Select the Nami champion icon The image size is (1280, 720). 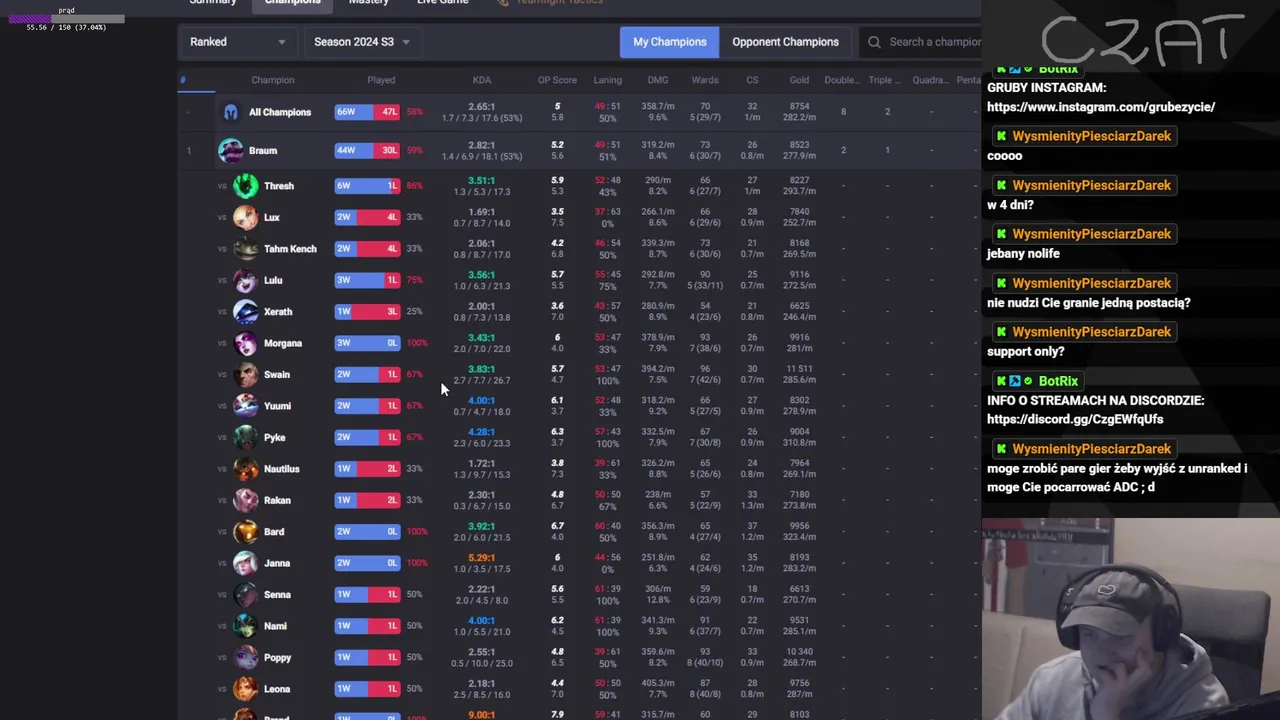point(245,626)
